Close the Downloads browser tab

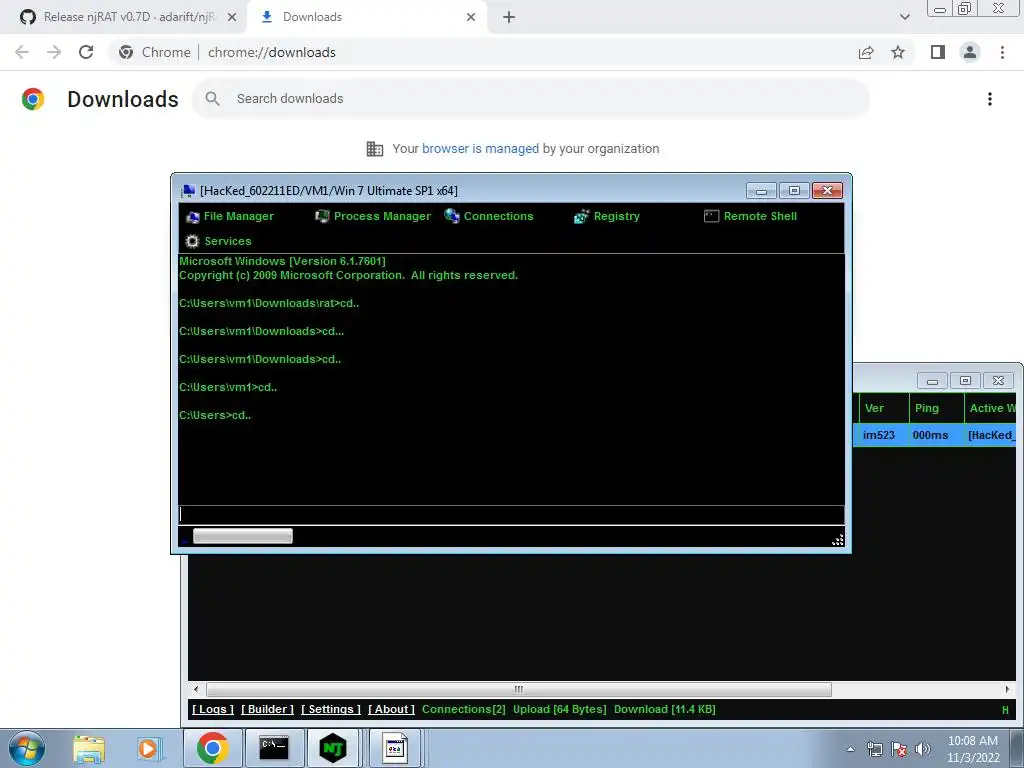pos(471,17)
